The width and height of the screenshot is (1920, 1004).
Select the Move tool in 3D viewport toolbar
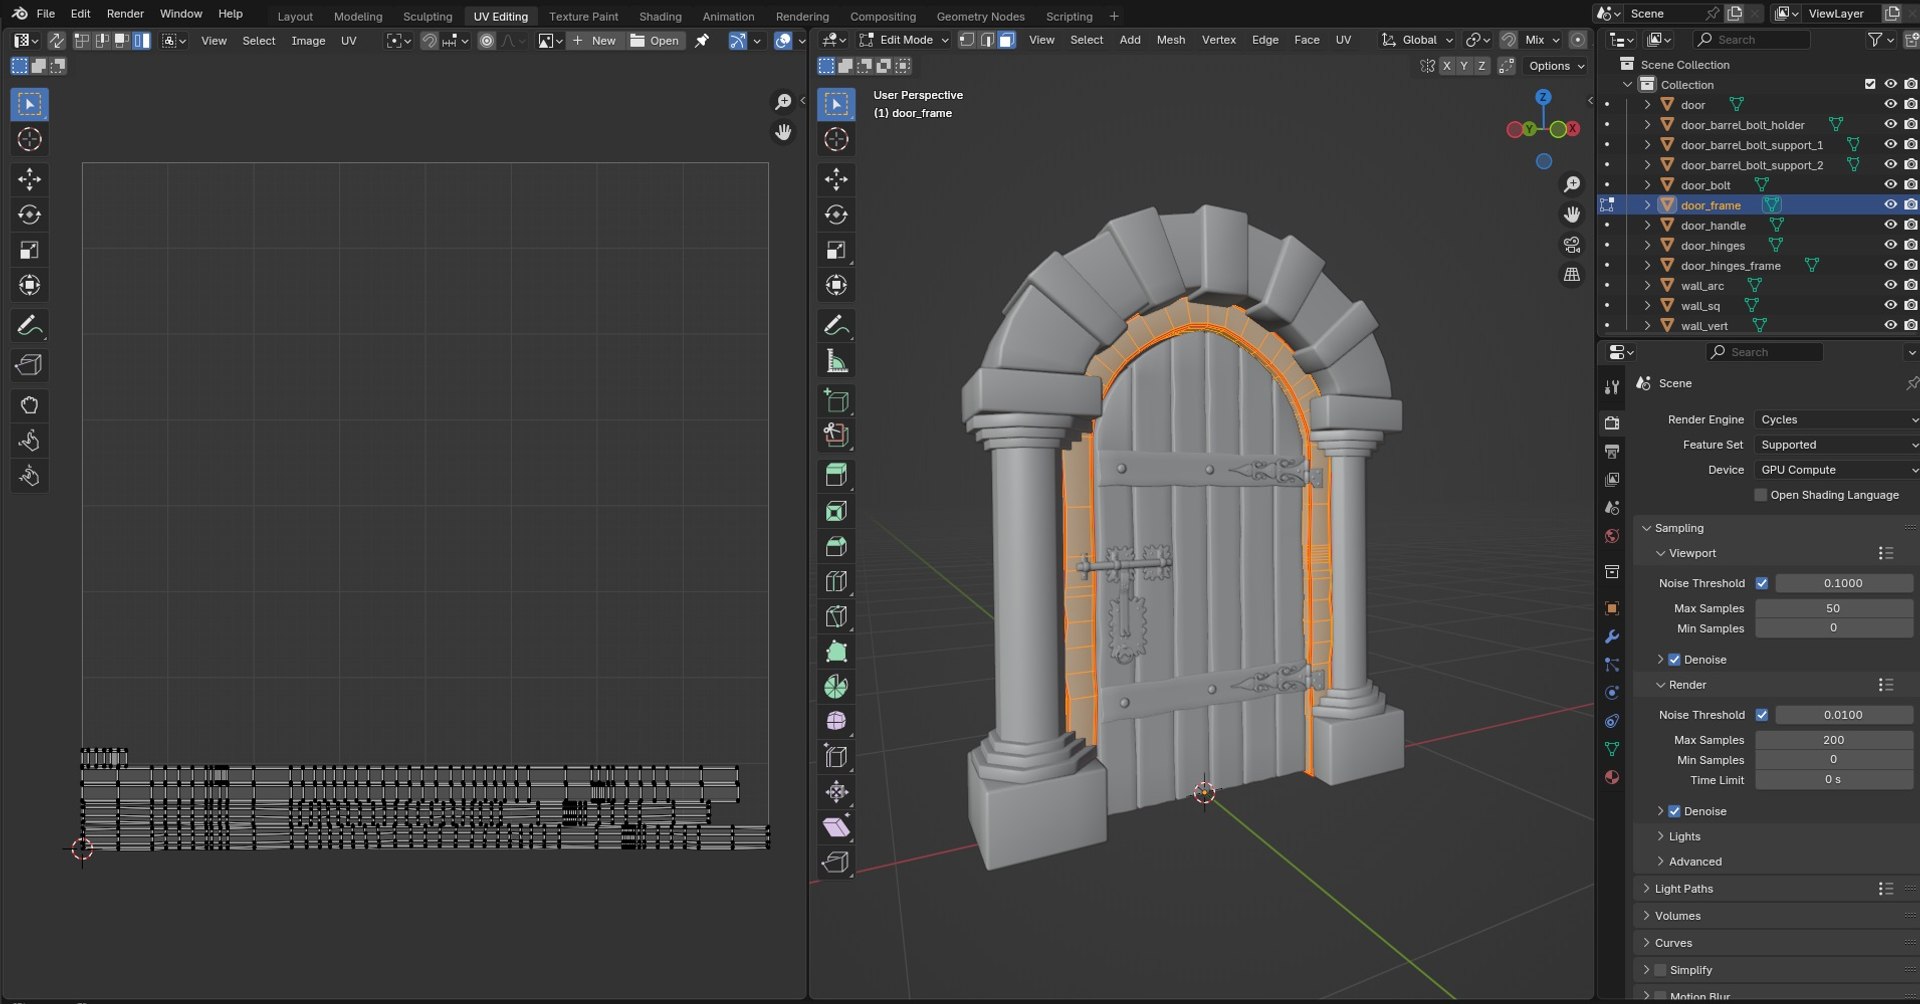click(836, 179)
